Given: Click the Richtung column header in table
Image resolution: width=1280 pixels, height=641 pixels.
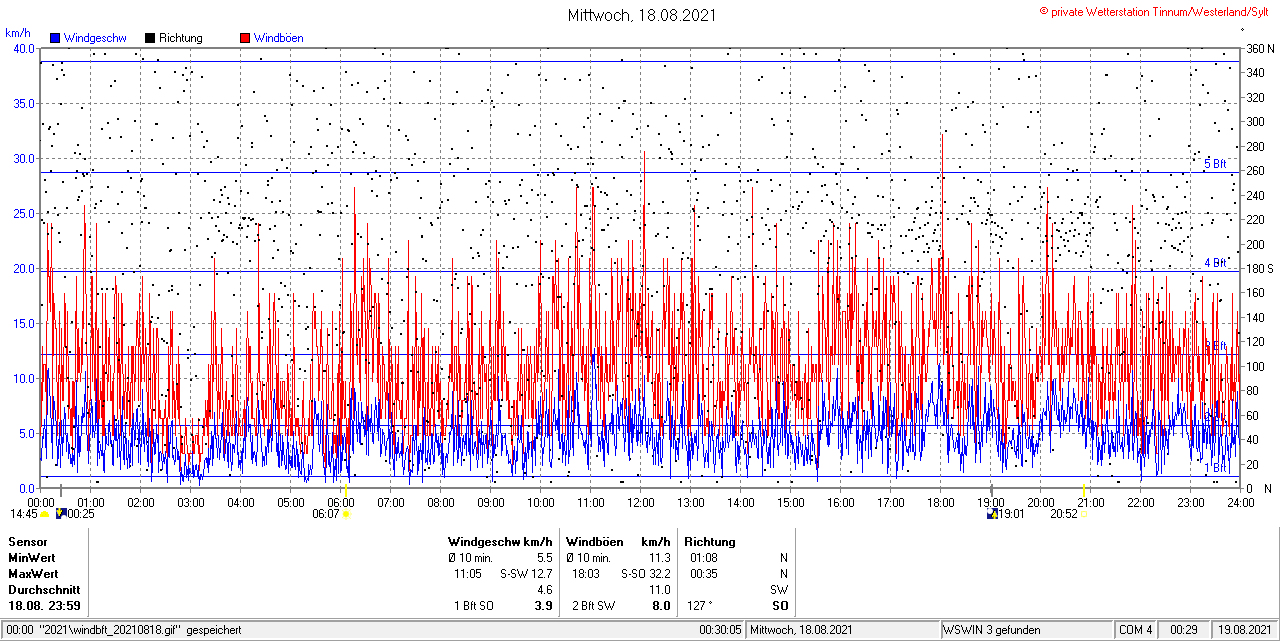Looking at the screenshot, I should pos(710,542).
